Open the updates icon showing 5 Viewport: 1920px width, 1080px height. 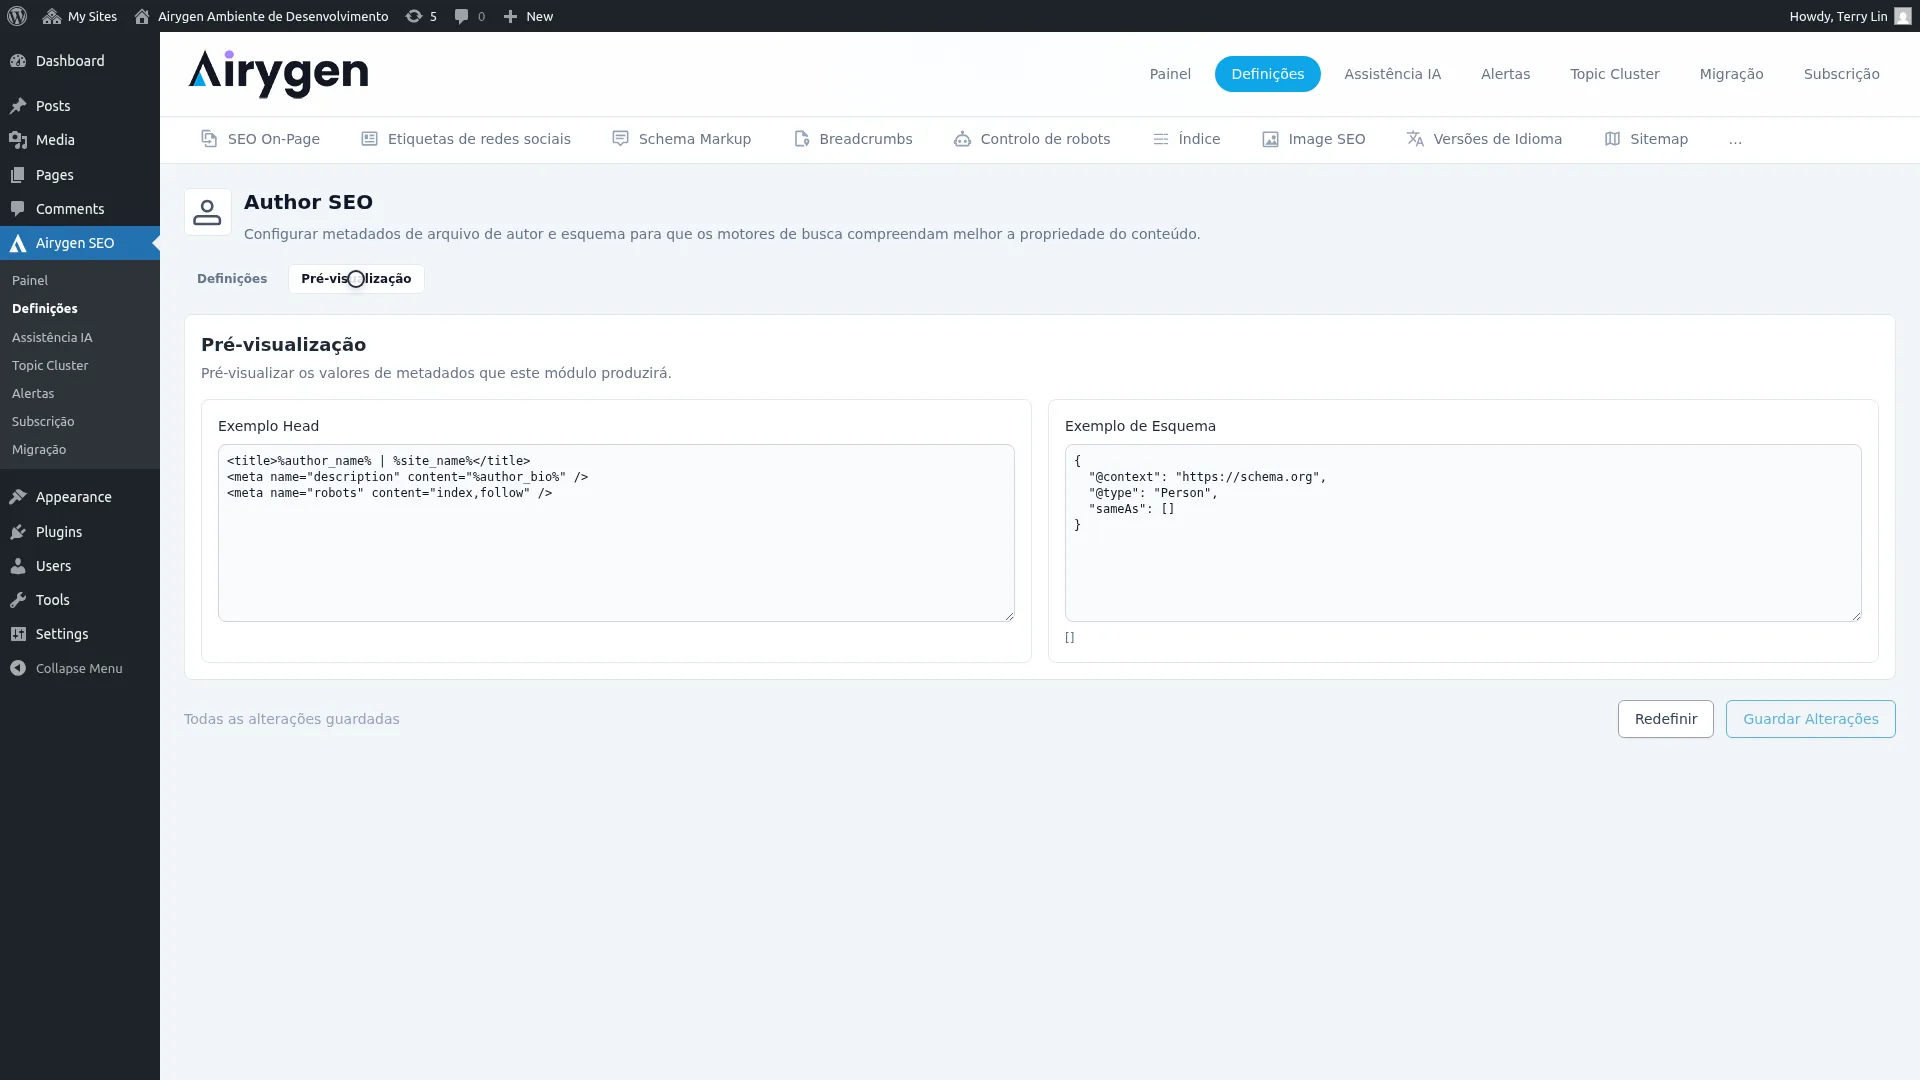tap(413, 16)
